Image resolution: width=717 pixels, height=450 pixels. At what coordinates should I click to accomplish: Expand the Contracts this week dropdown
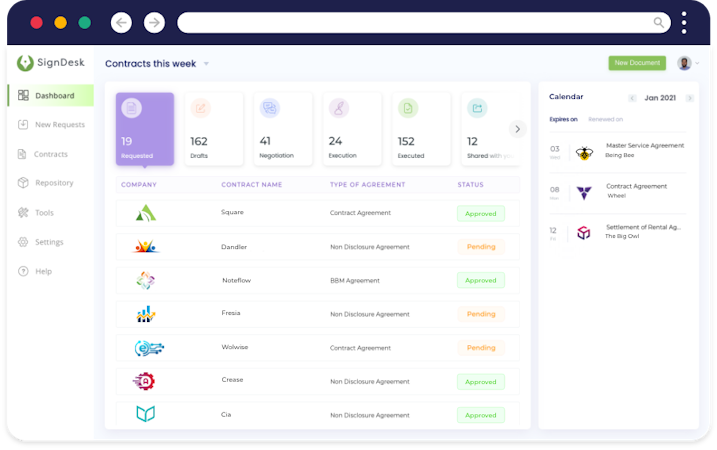(206, 64)
